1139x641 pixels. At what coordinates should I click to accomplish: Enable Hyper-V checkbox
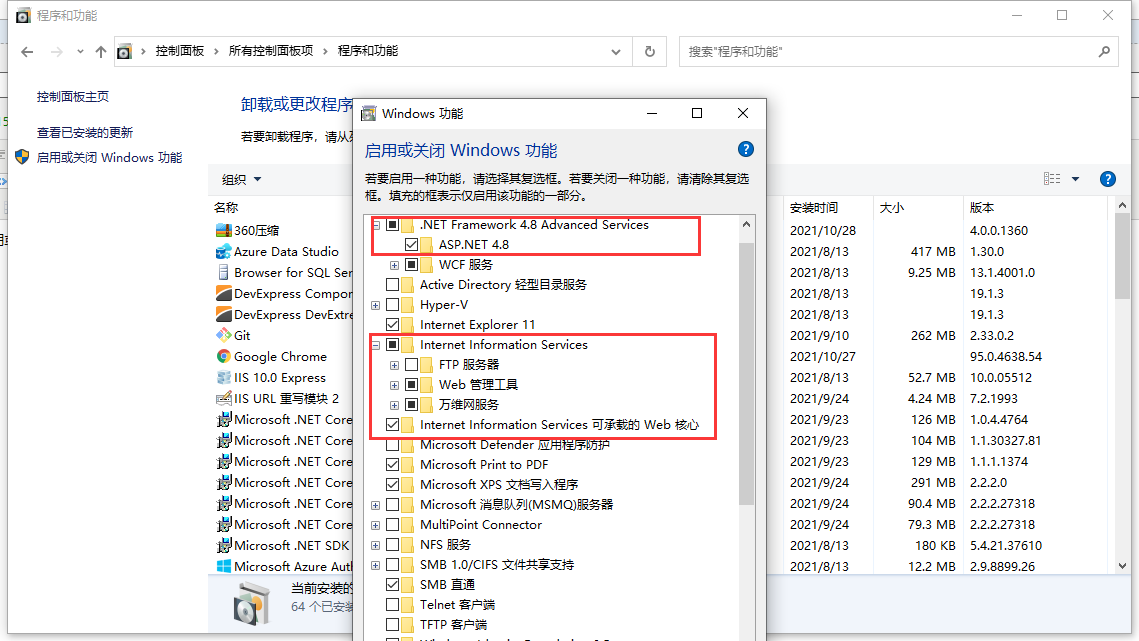coord(392,305)
